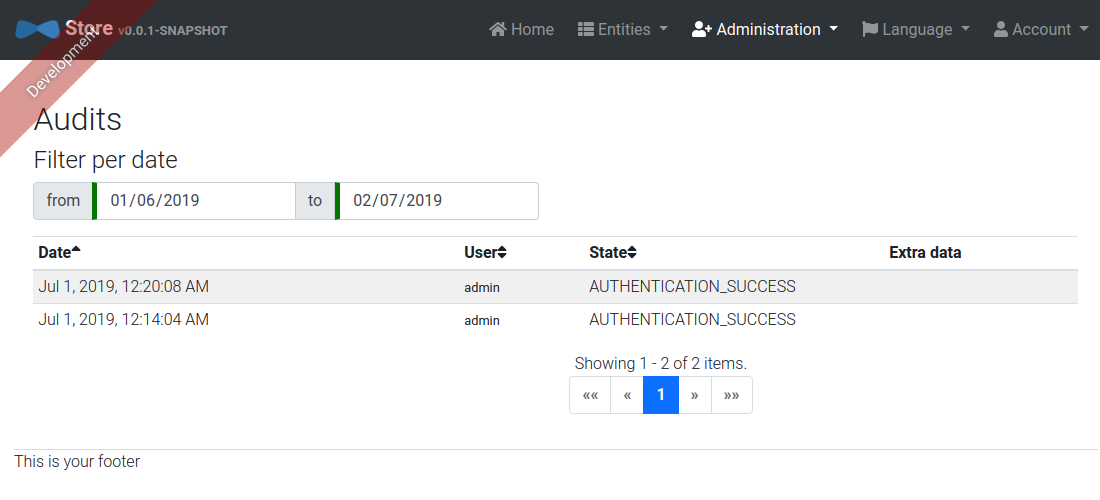Expand the Account dropdown caret
Screen dimensions: 1100x500
tap(1084, 29)
